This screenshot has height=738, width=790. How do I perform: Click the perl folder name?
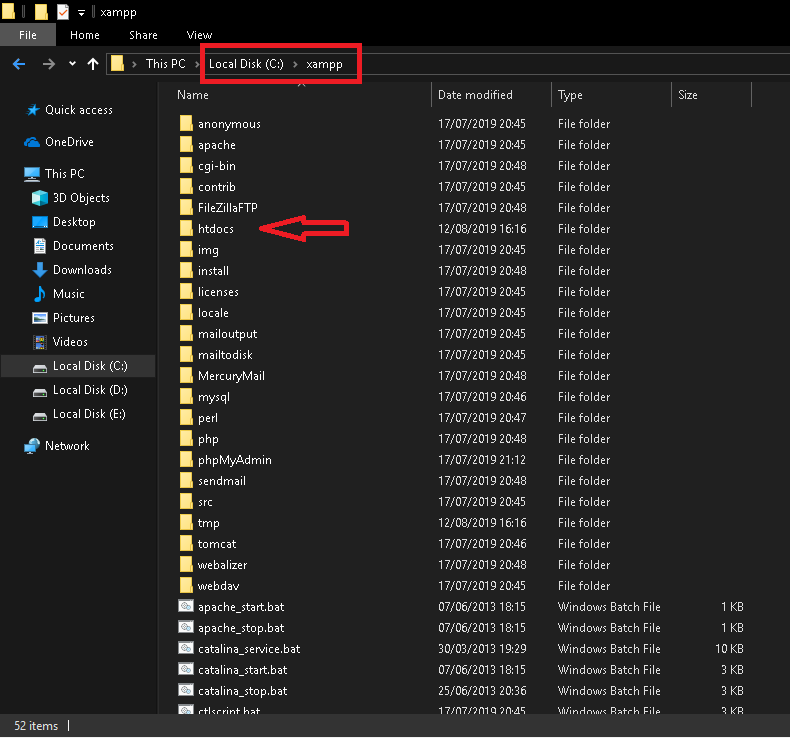208,418
